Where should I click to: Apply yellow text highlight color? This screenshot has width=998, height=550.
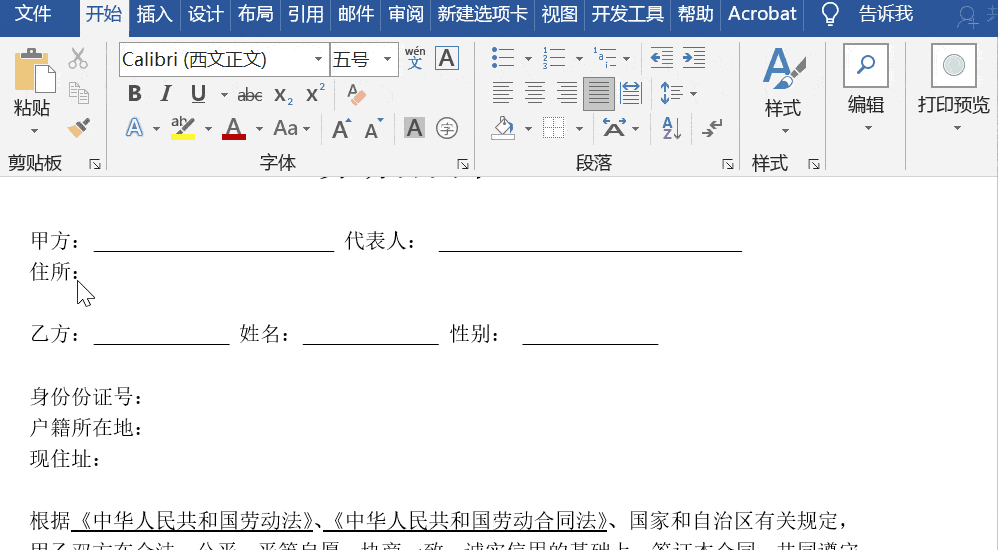point(183,128)
